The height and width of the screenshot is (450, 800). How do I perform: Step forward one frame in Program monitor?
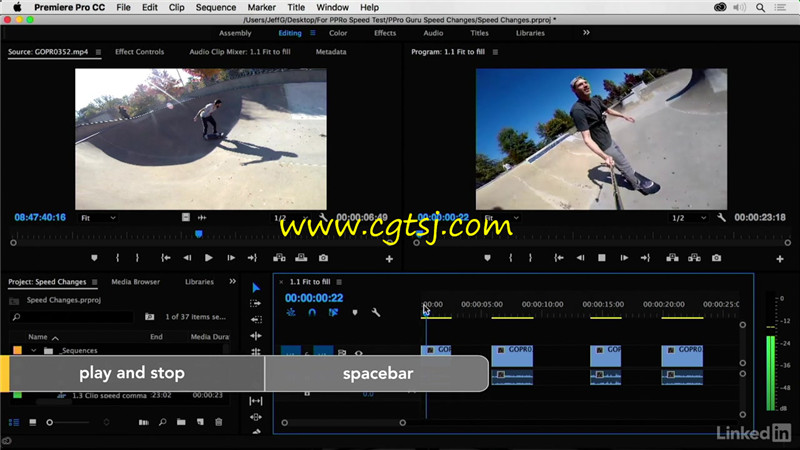coord(624,258)
